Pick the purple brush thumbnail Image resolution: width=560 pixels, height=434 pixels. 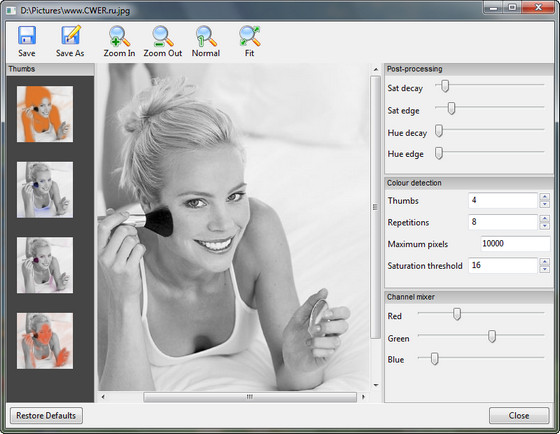(x=45, y=265)
